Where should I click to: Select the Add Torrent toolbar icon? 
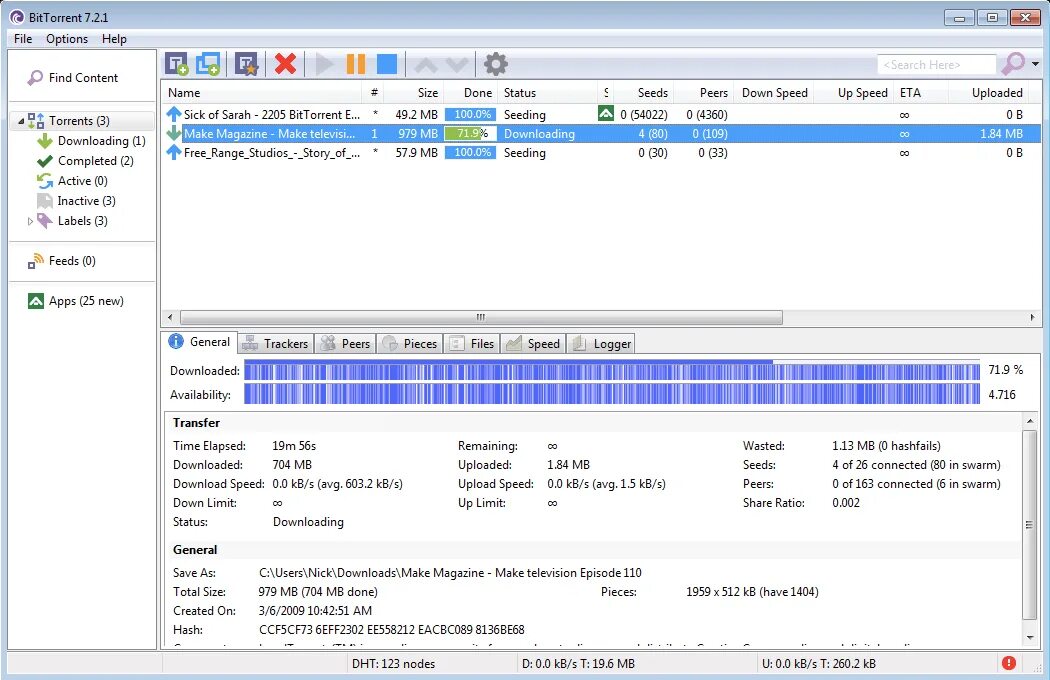[178, 62]
